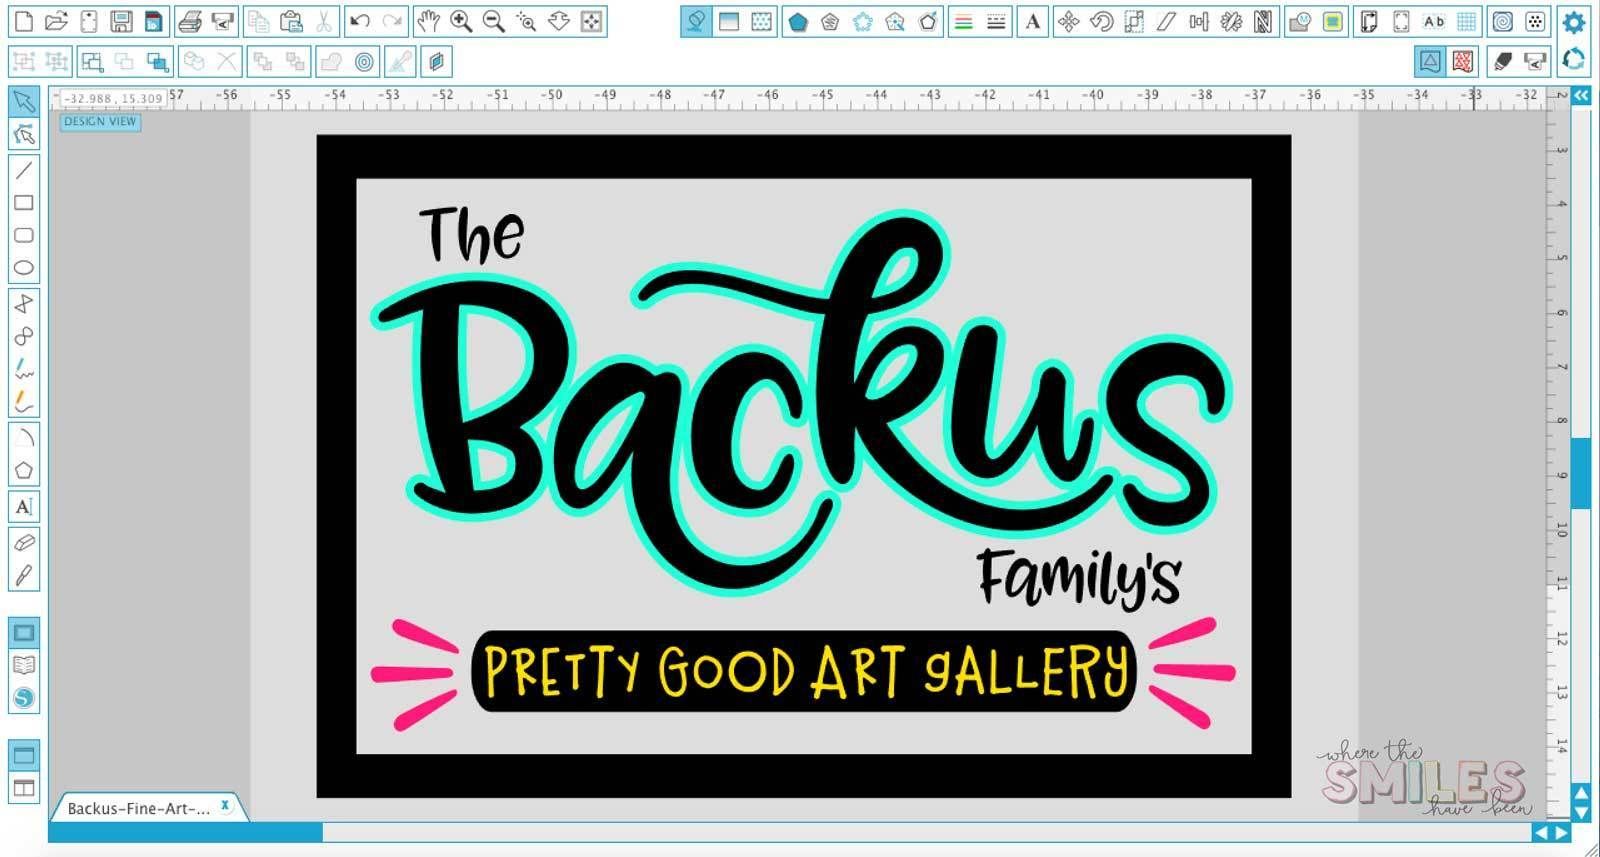Open the Line Style panel

(x=996, y=21)
